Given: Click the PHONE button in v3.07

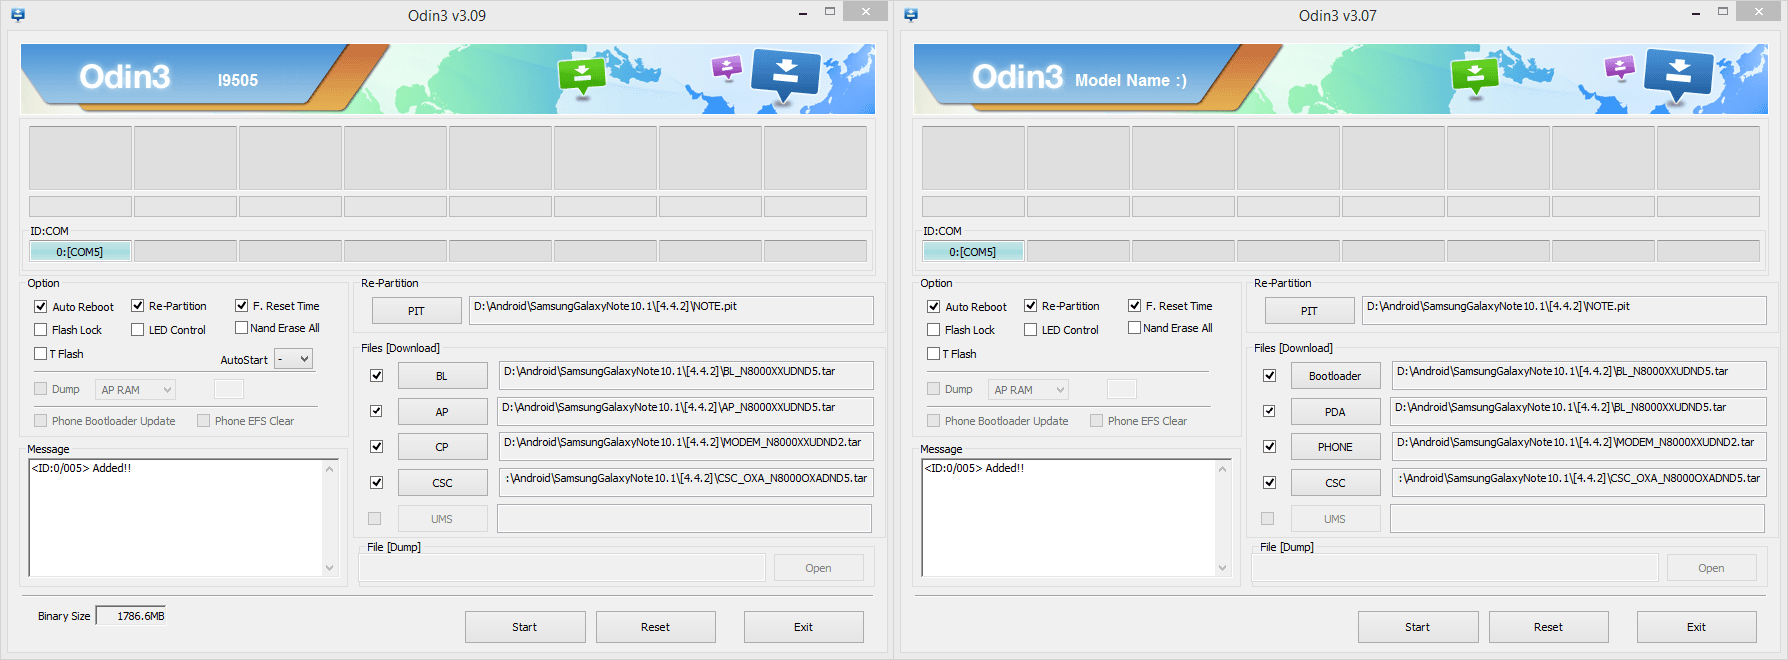Looking at the screenshot, I should tap(1336, 447).
